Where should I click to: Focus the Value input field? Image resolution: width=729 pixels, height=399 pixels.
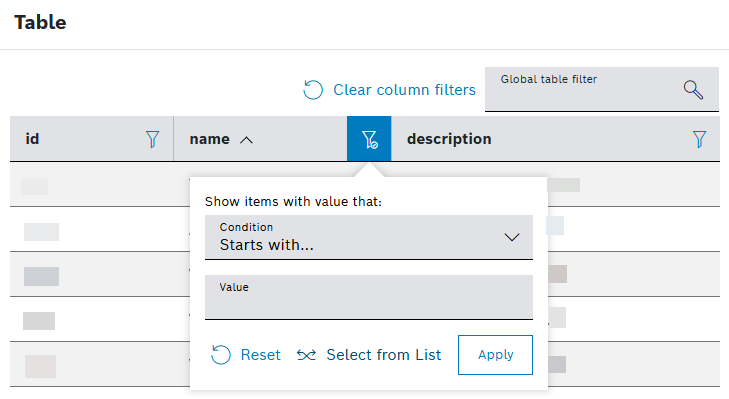(x=369, y=297)
